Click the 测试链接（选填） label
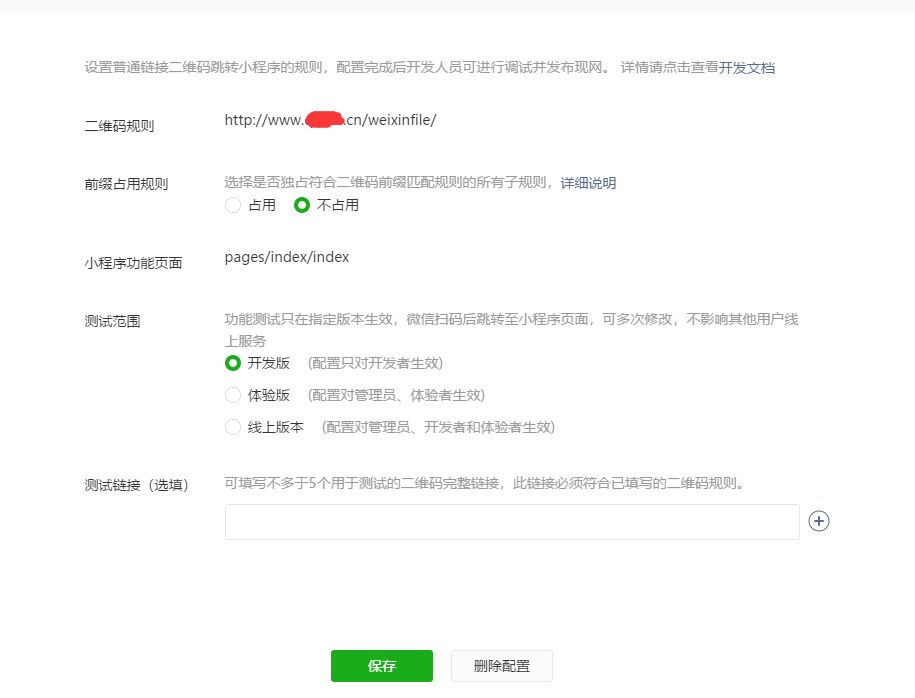This screenshot has height=698, width=915. 137,485
